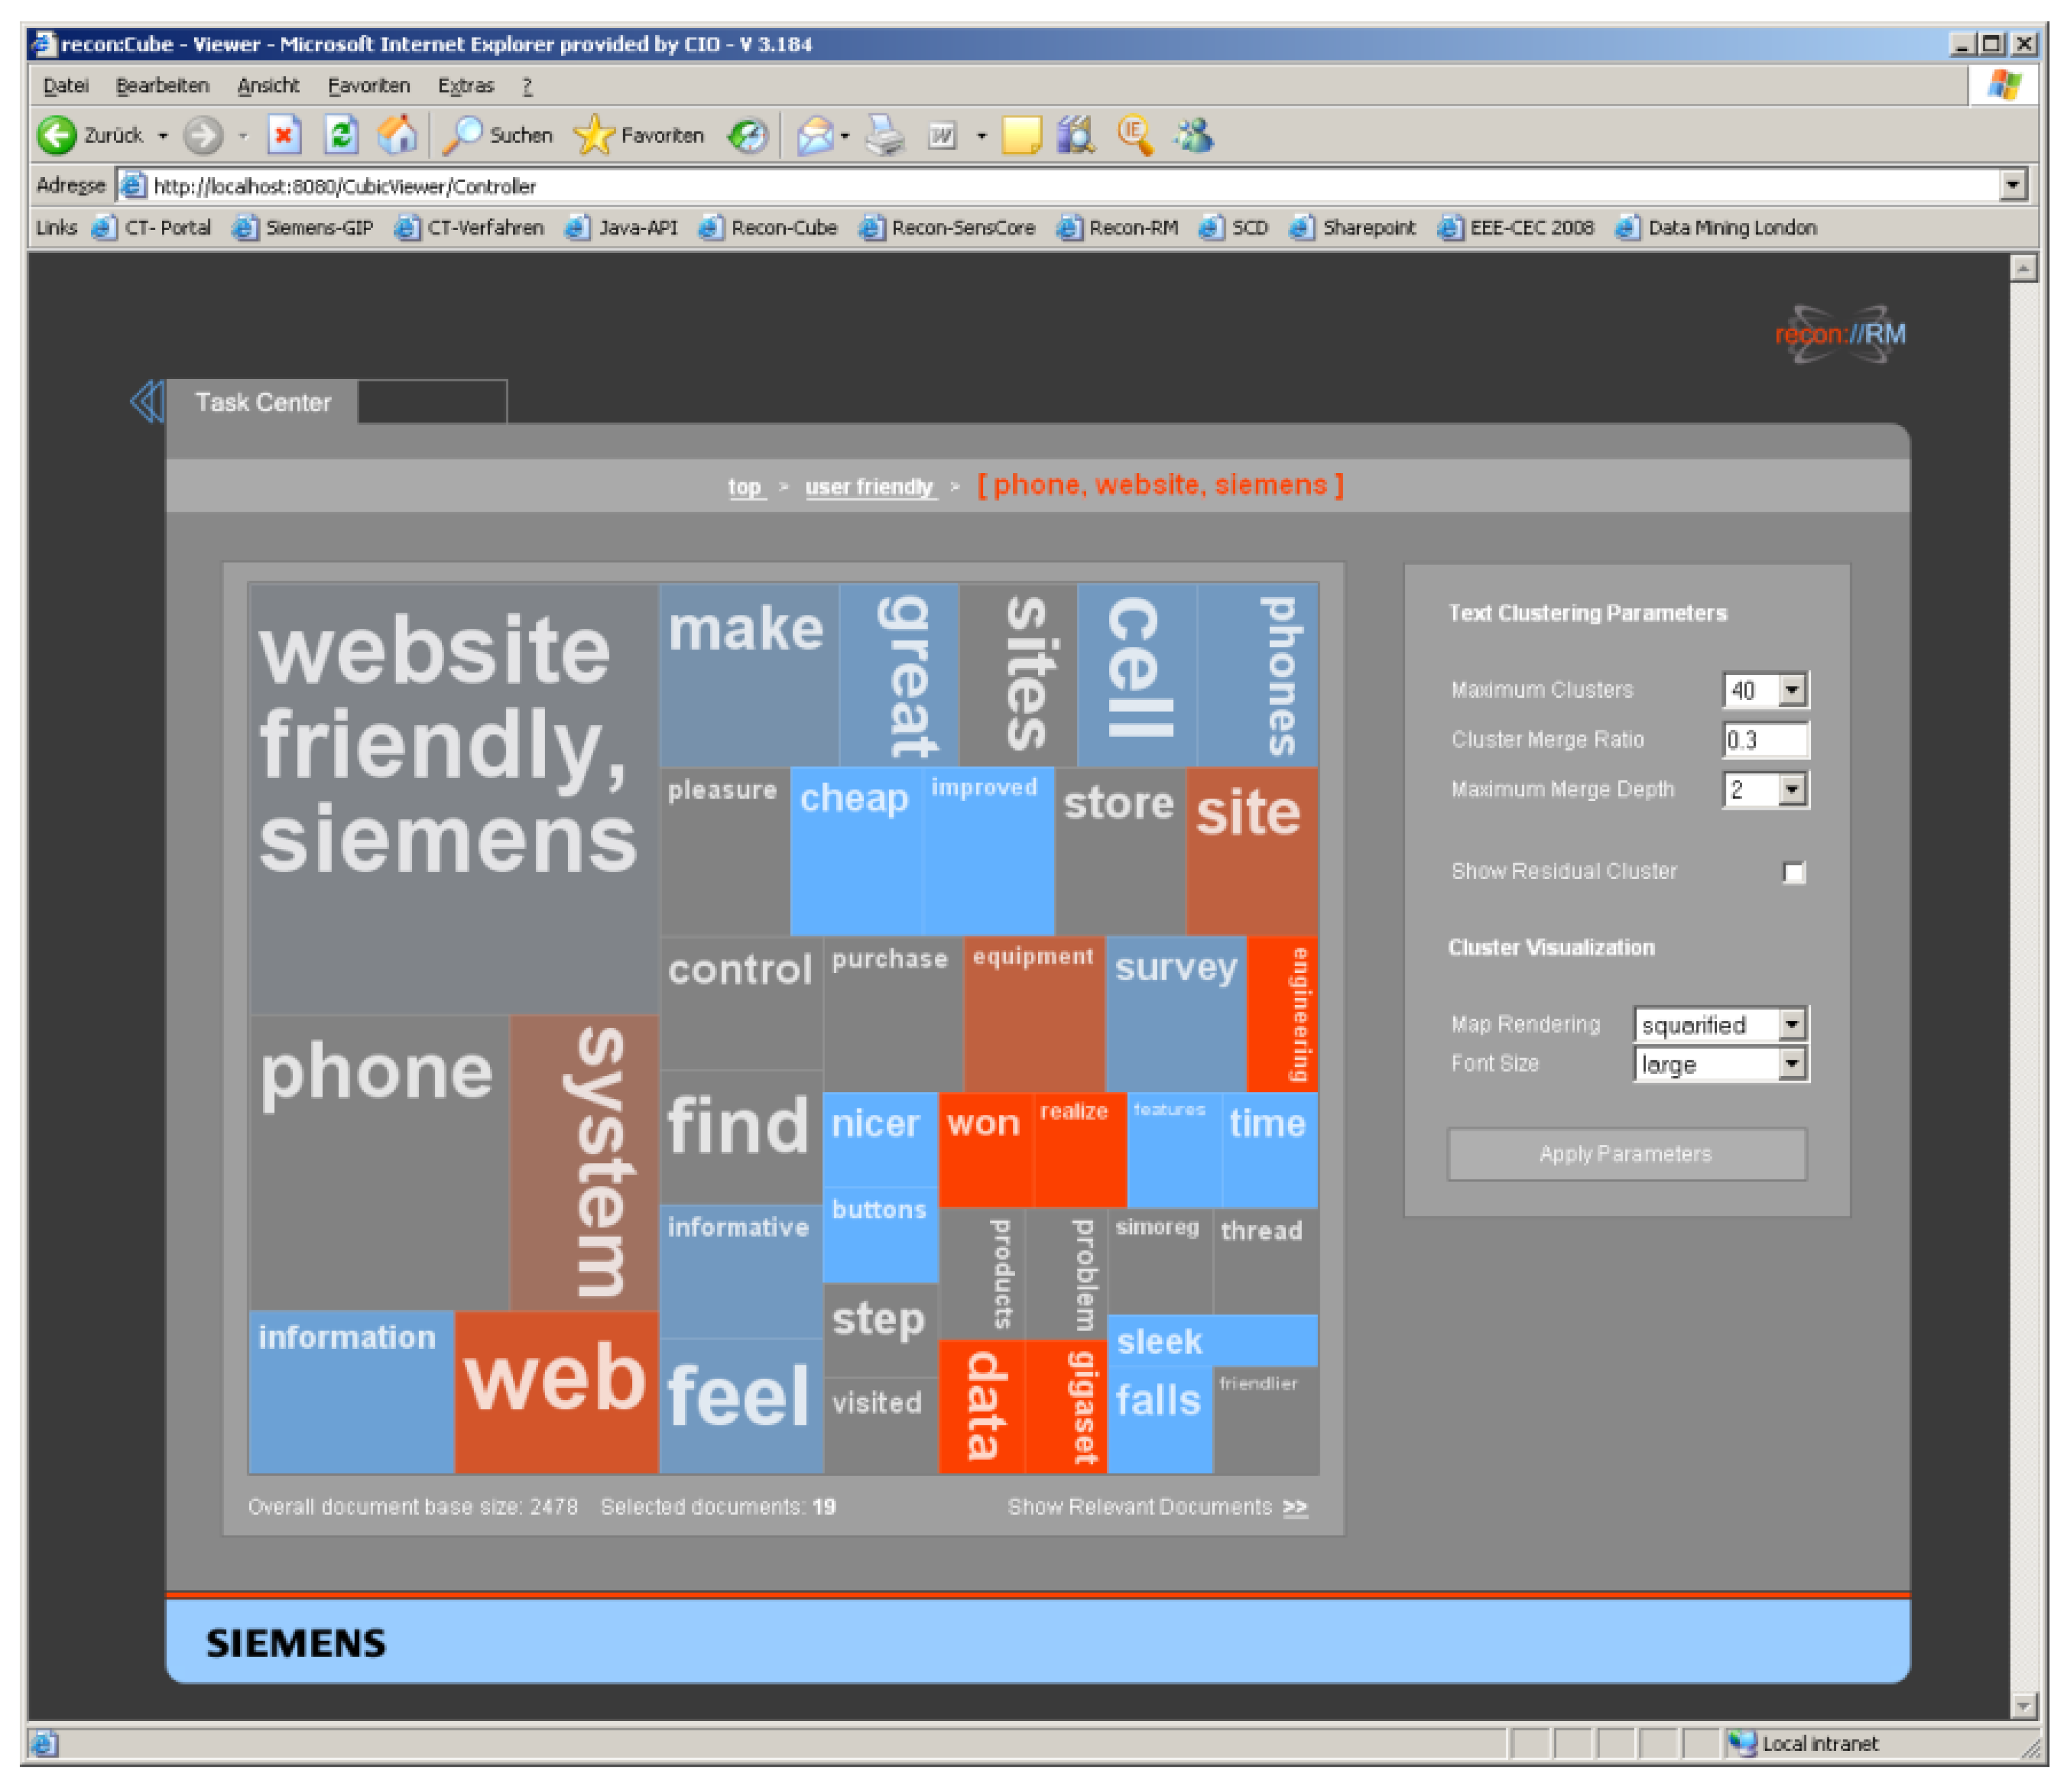Screen dimensions: 2072x1785
Task: Select the website friendly, siemens cluster
Action: [x=454, y=800]
